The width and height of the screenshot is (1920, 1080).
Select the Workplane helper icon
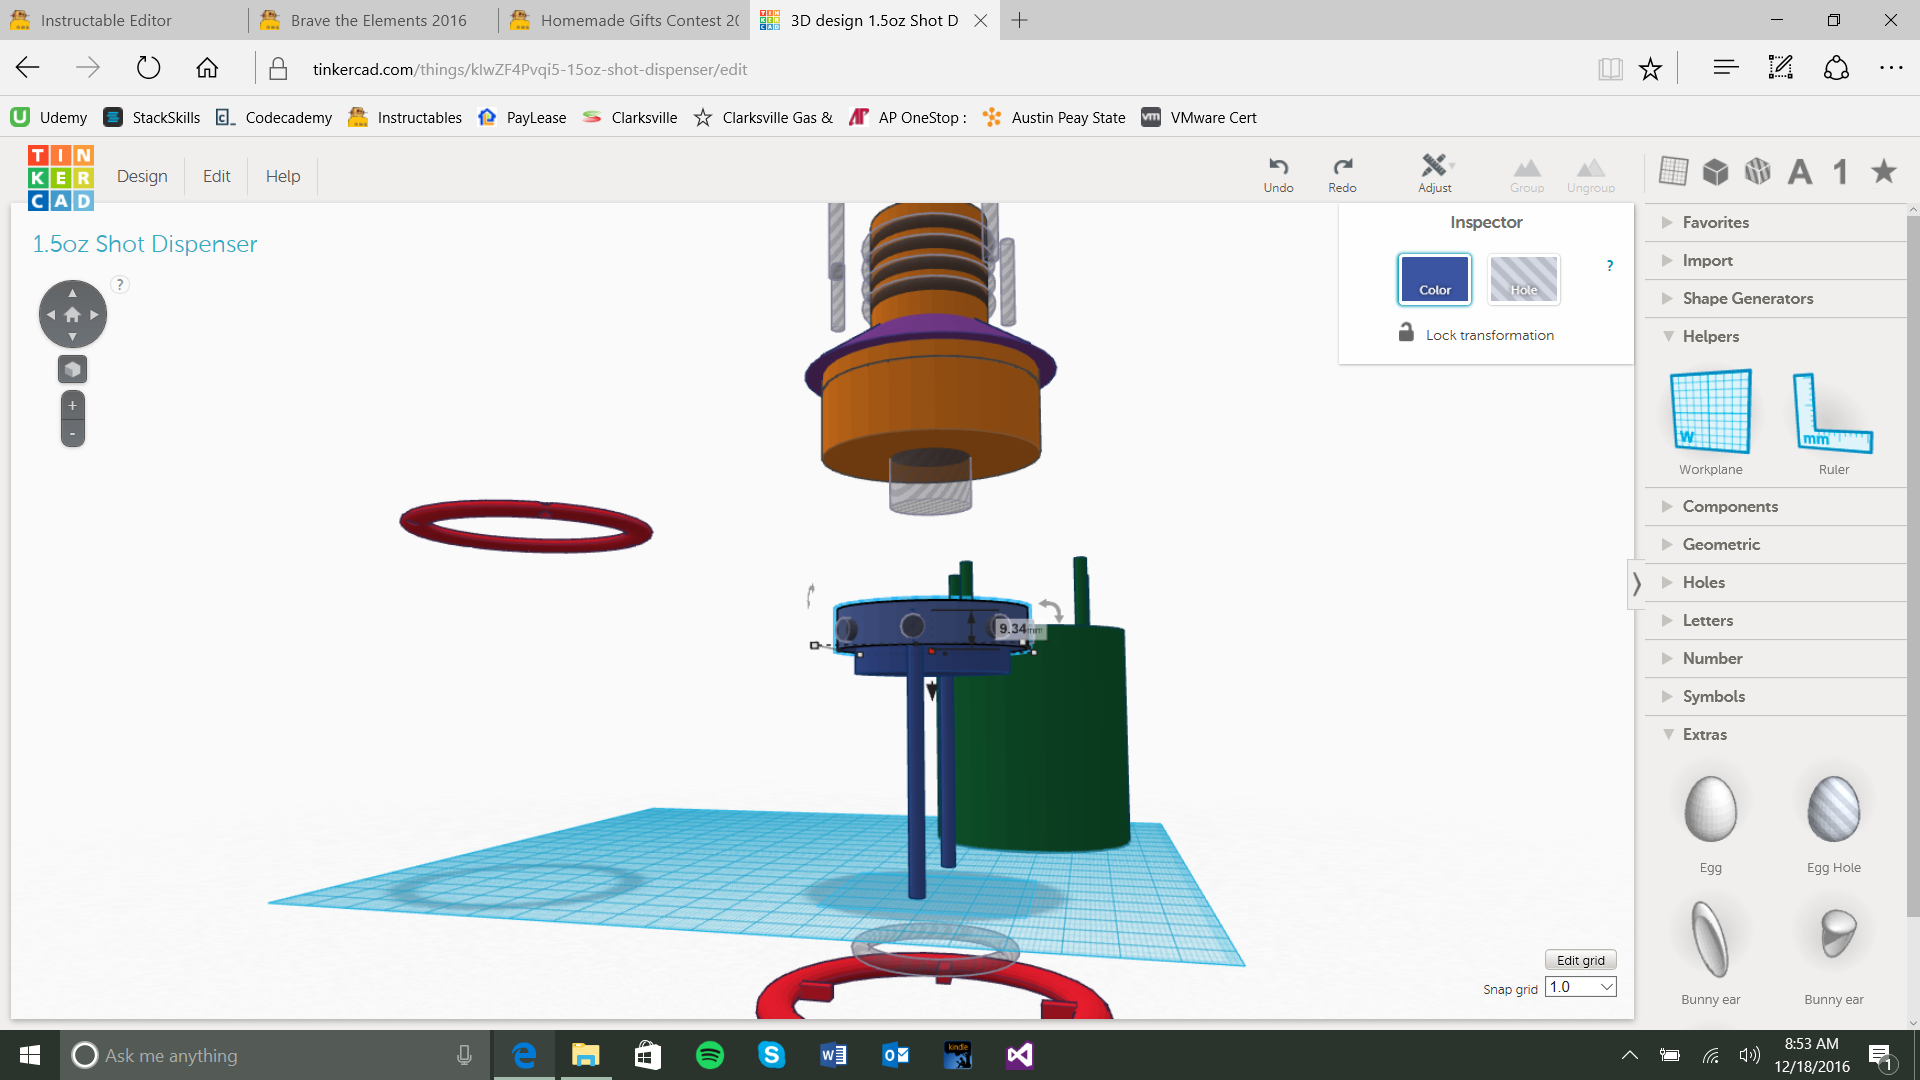point(1710,413)
